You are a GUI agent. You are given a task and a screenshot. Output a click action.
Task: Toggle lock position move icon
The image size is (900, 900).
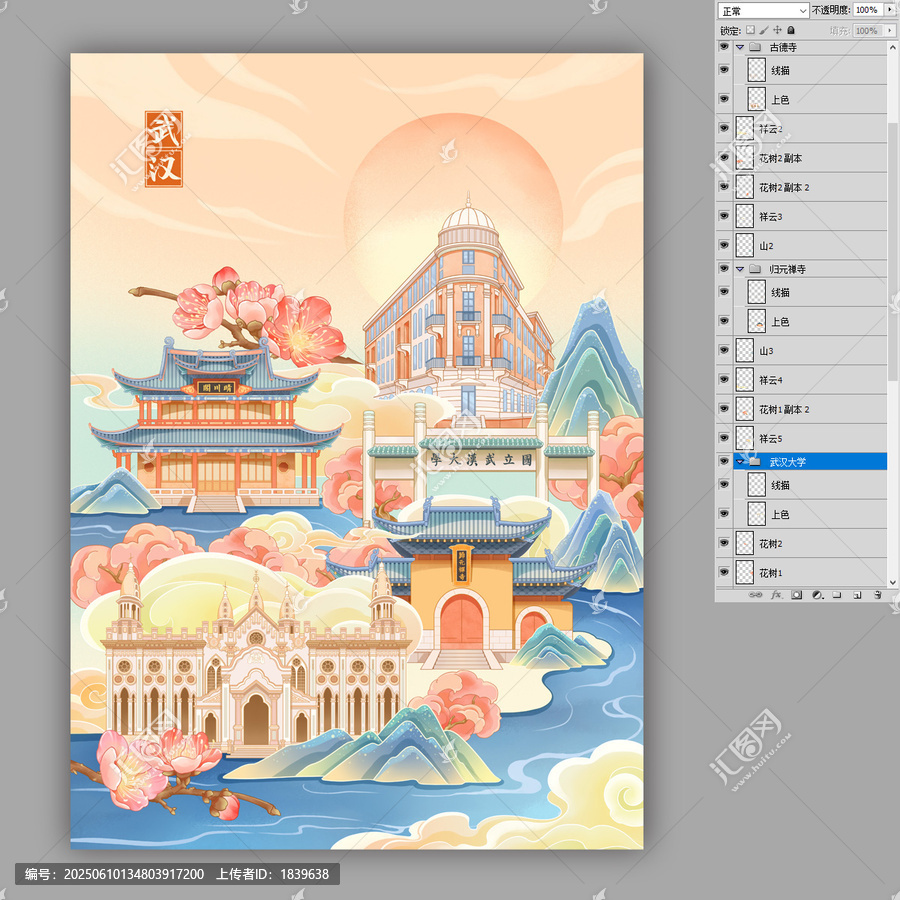coord(777,30)
